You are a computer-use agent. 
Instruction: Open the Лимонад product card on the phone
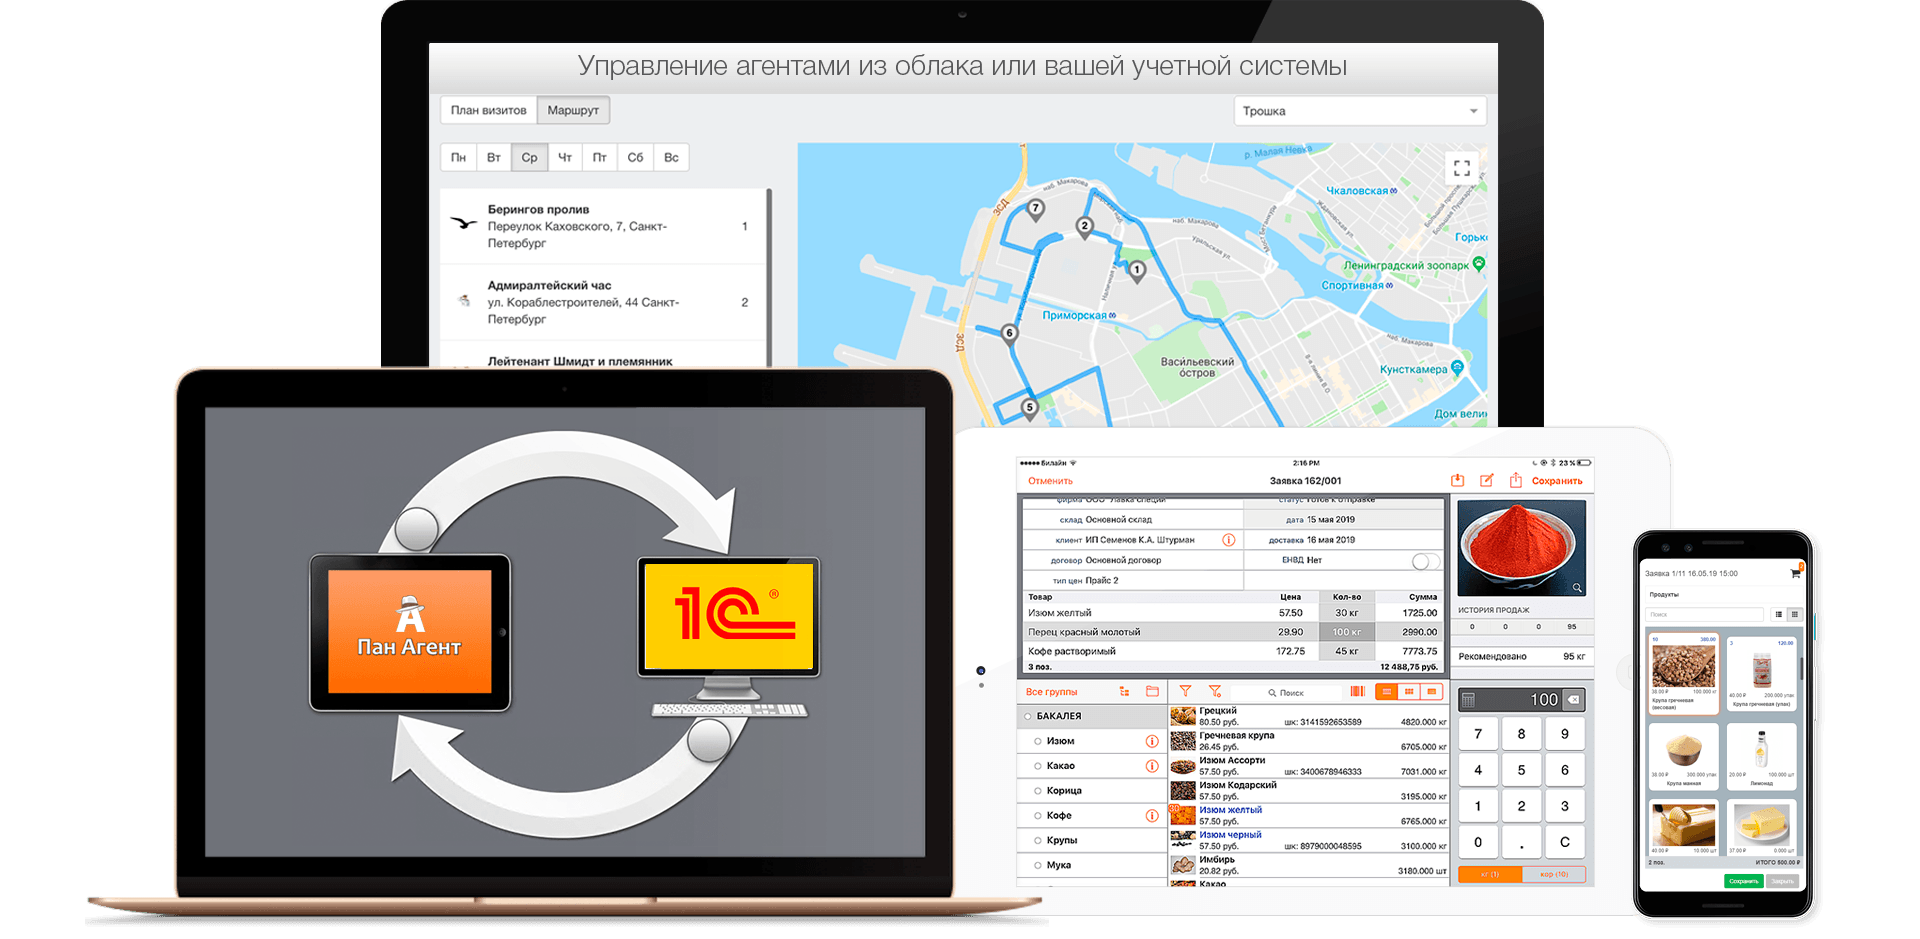(x=1761, y=756)
